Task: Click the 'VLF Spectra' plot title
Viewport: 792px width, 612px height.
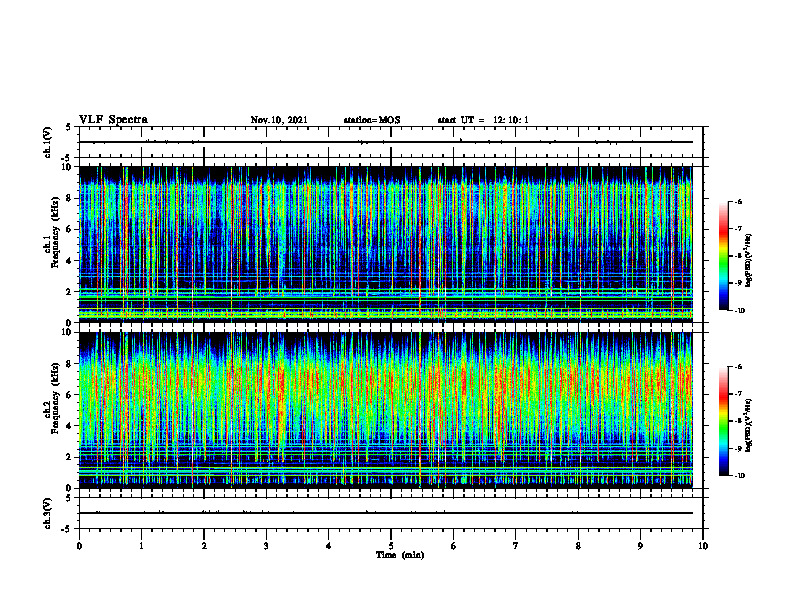Action: pyautogui.click(x=113, y=120)
